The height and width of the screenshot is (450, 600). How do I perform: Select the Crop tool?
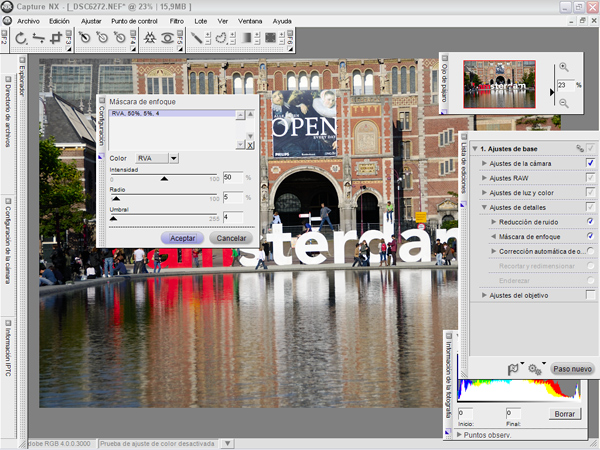click(x=56, y=38)
